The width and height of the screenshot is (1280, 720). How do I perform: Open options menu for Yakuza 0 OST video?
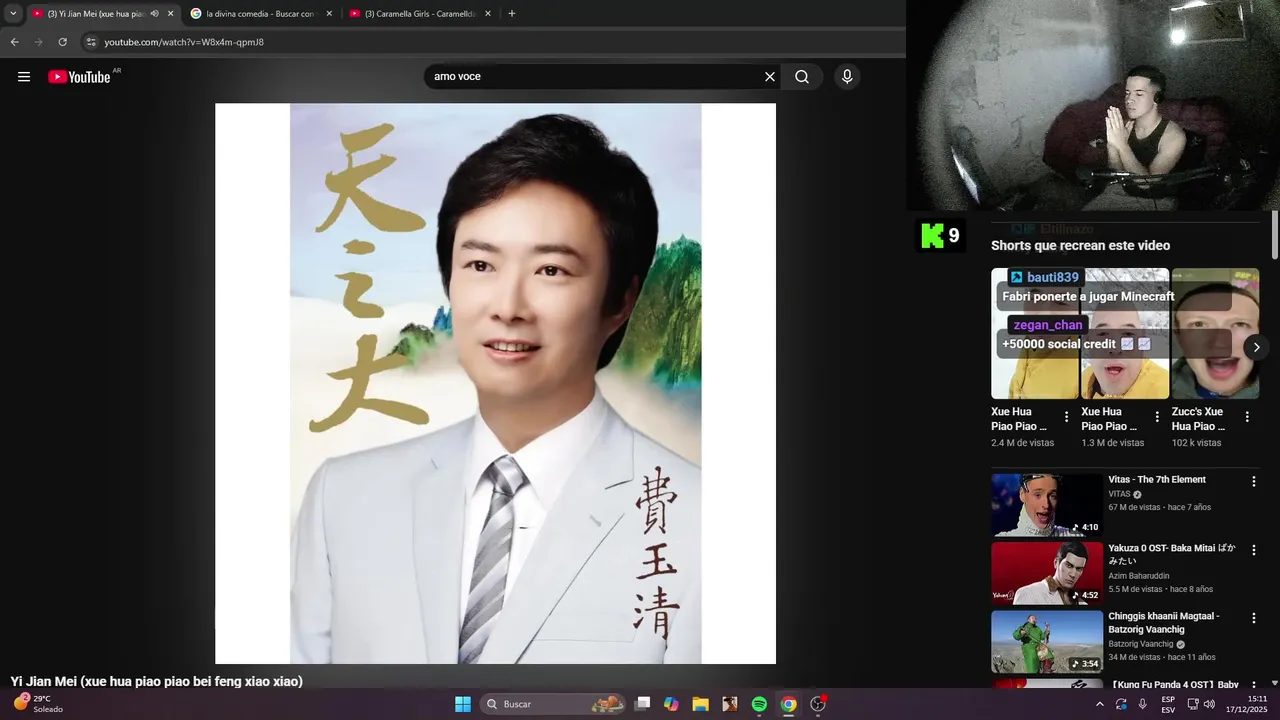[1253, 550]
